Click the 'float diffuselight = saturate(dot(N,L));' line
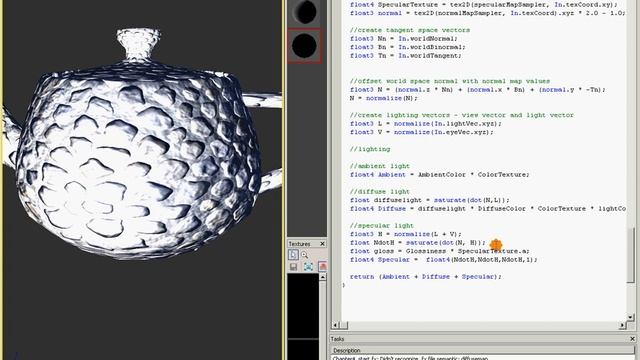Viewport: 640px width, 360px height. [430, 200]
